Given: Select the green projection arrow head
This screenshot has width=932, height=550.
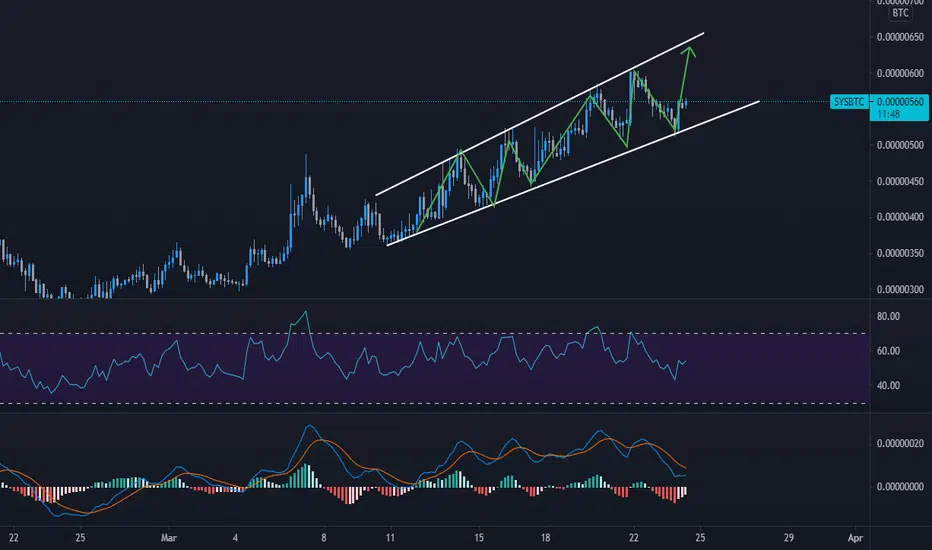Looking at the screenshot, I should (x=689, y=51).
